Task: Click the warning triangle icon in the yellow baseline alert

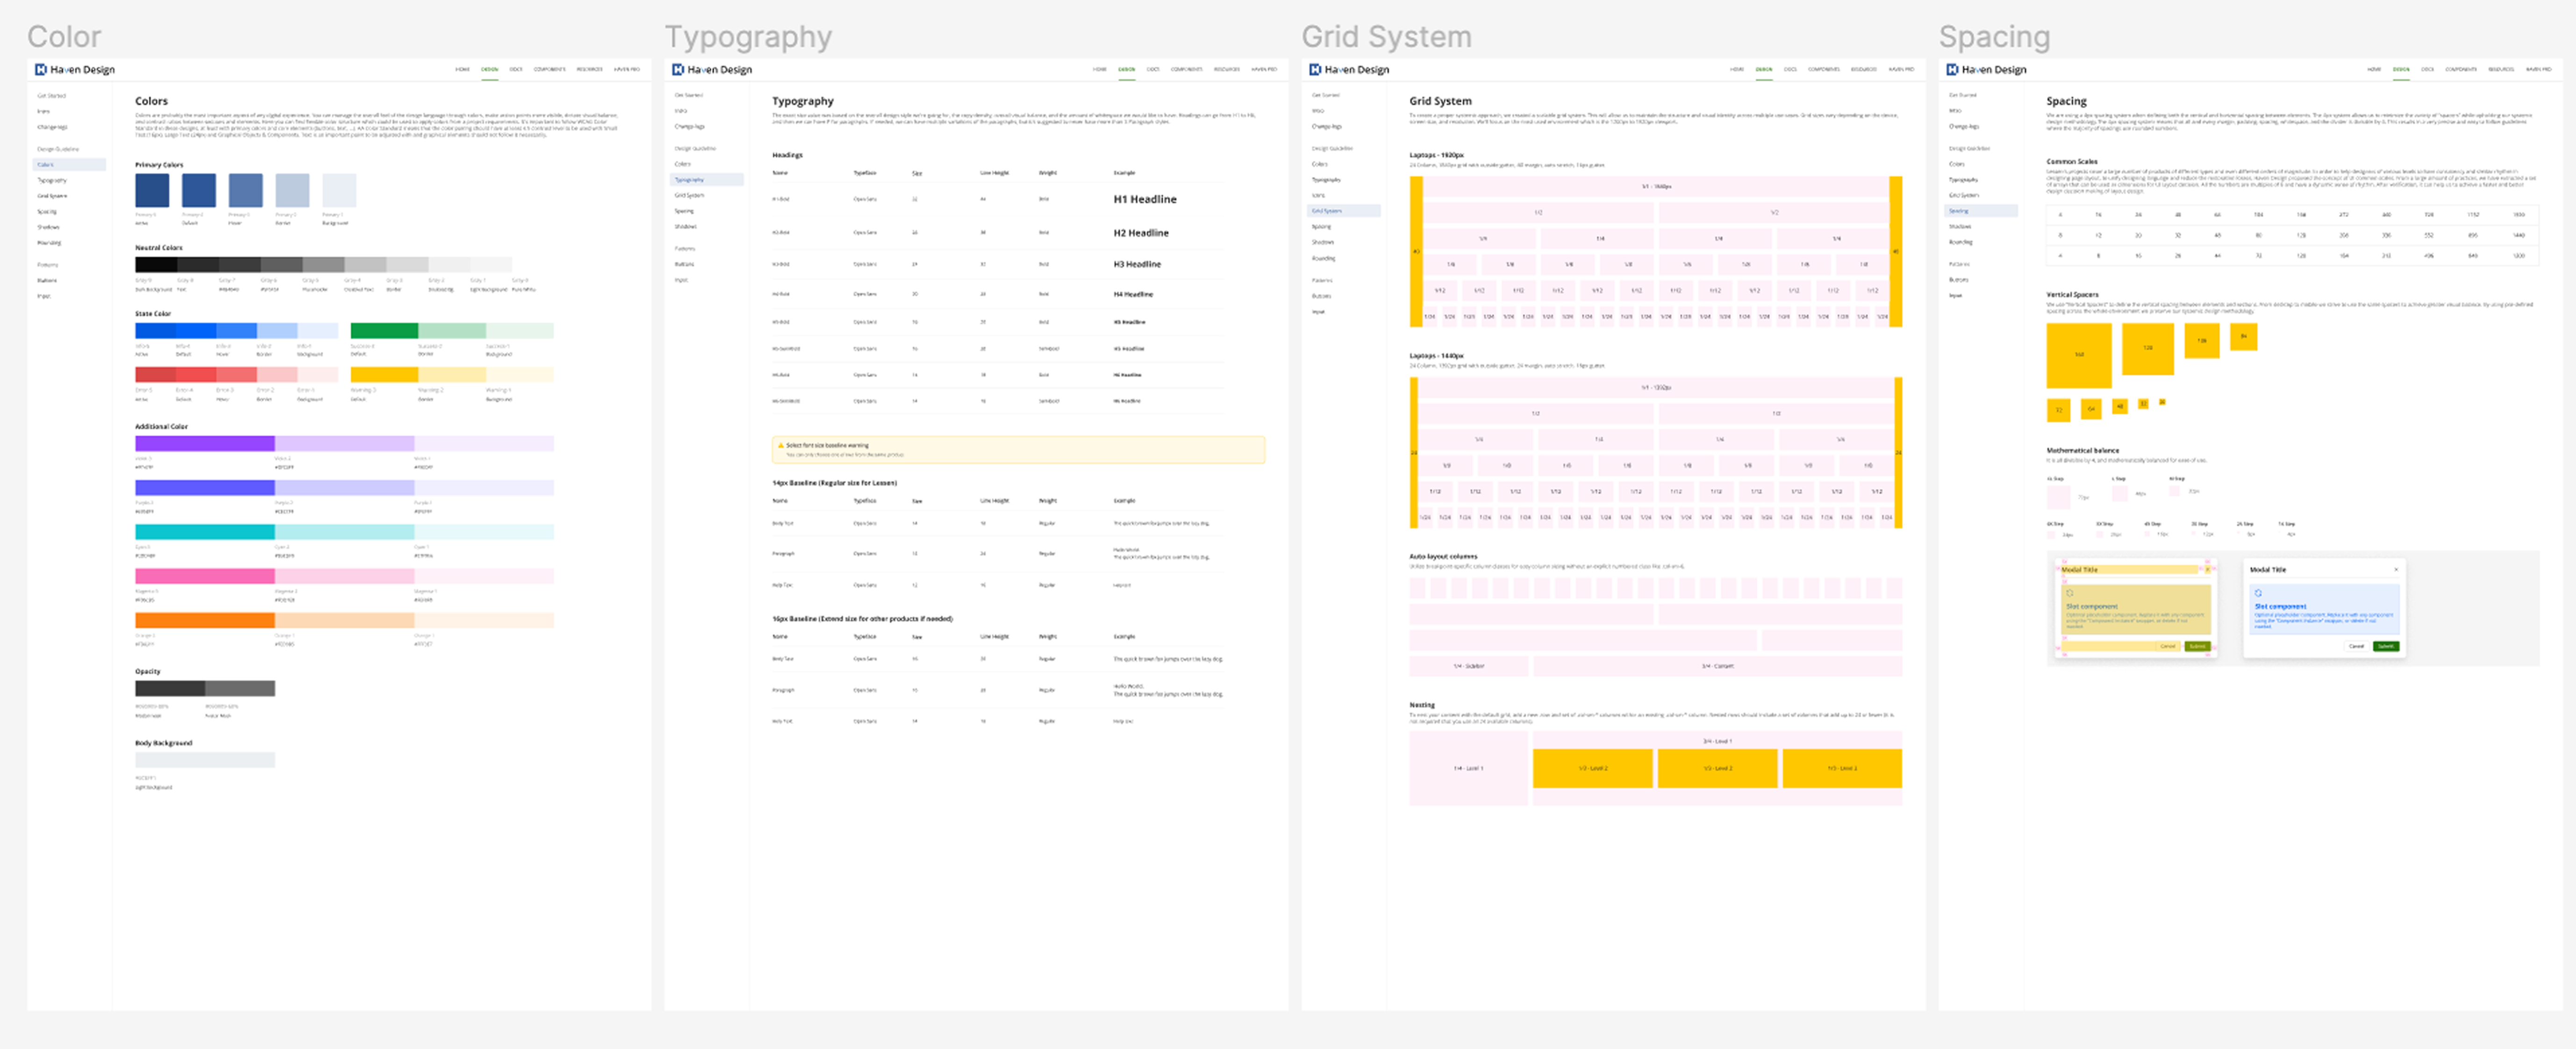Action: tap(781, 445)
